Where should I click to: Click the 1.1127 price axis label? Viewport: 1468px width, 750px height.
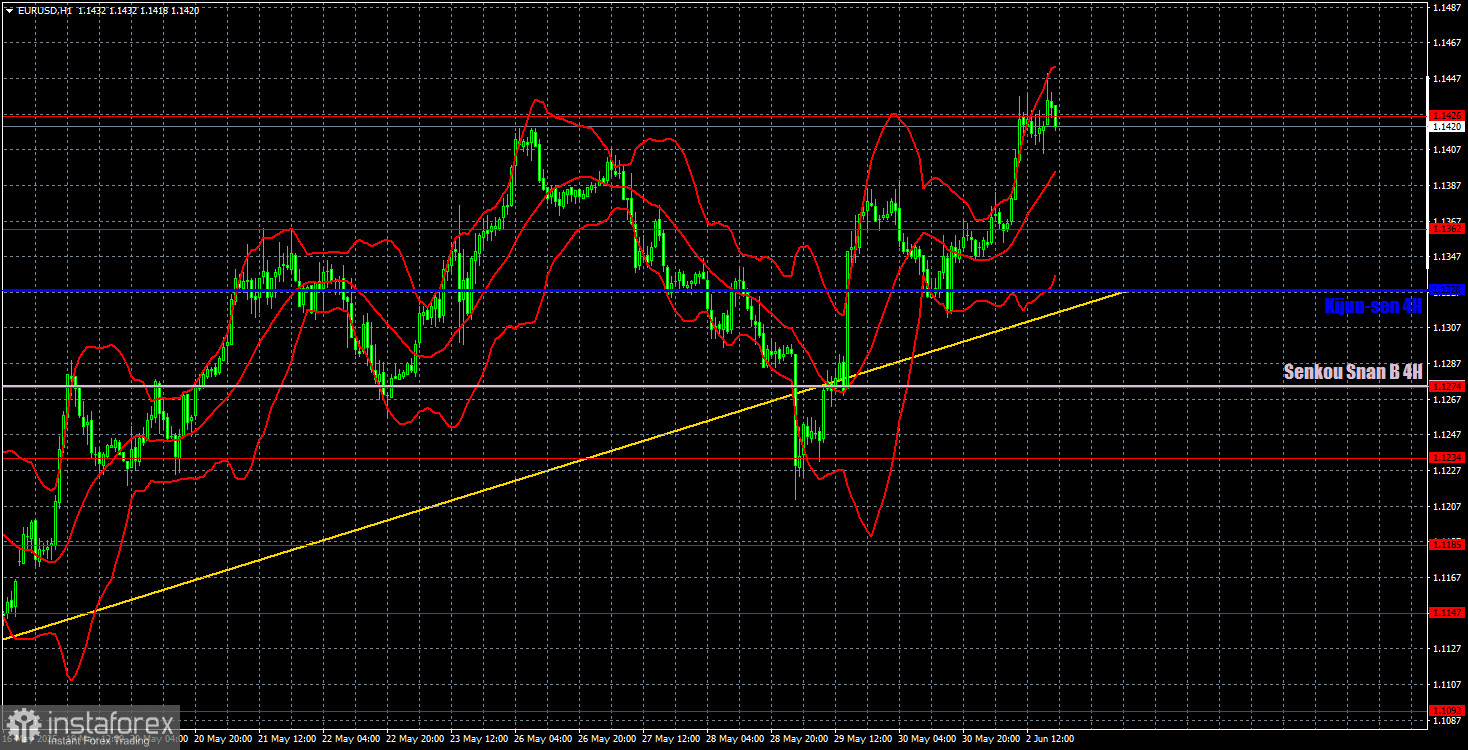[x=1446, y=648]
